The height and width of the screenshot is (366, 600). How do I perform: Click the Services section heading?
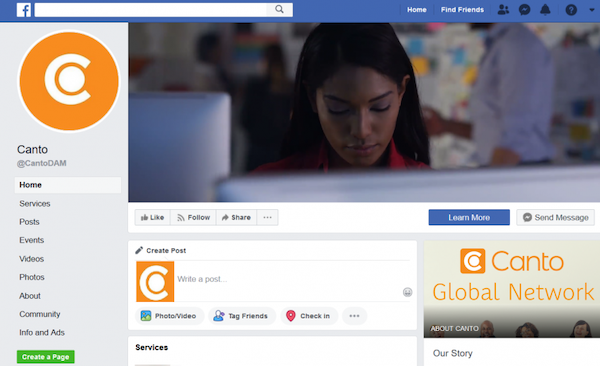point(152,347)
